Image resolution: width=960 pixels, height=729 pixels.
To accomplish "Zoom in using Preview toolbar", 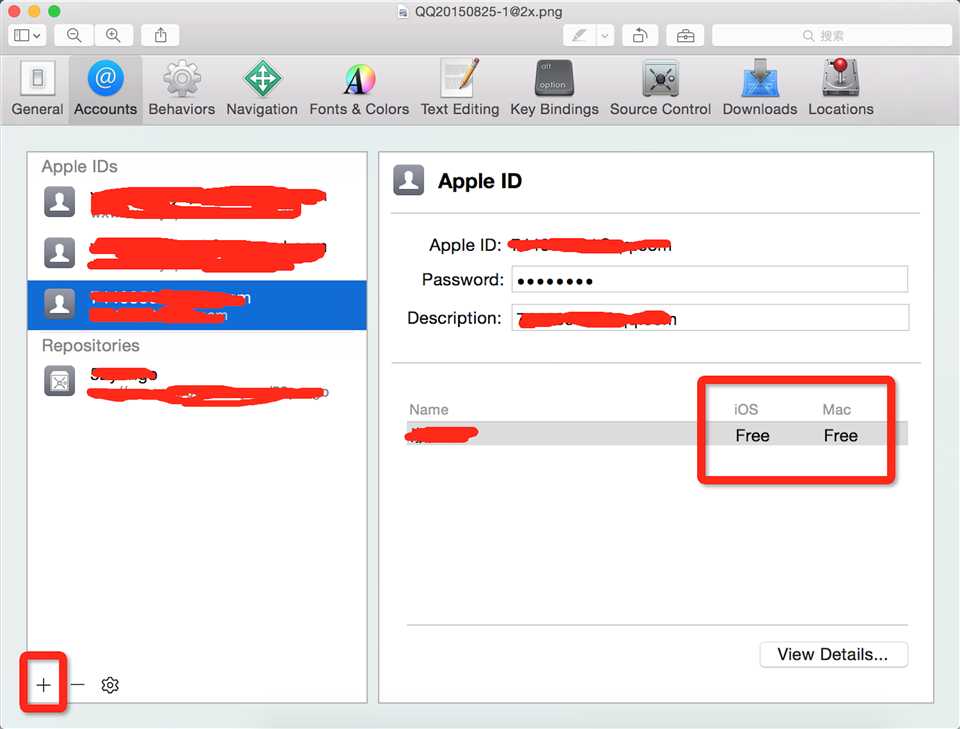I will click(x=113, y=36).
